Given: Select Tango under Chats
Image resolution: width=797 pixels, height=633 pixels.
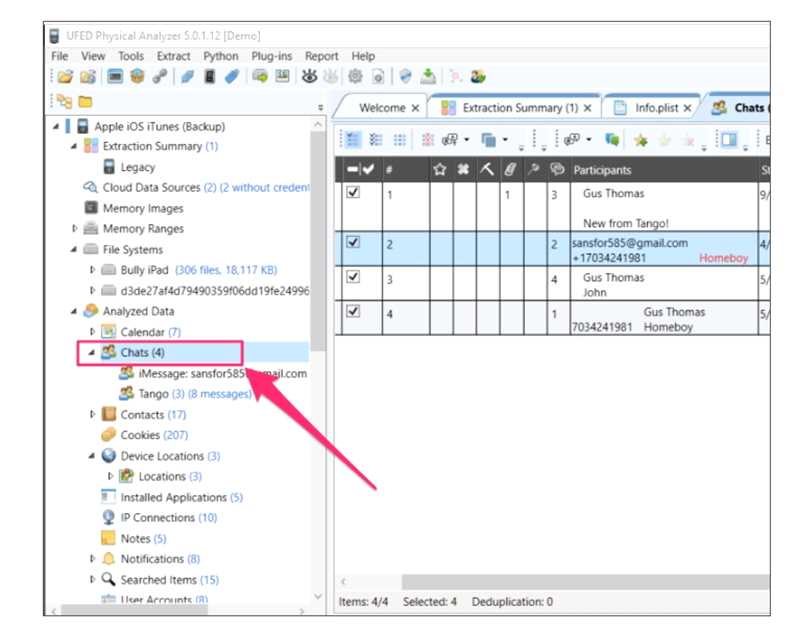Looking at the screenshot, I should [155, 394].
